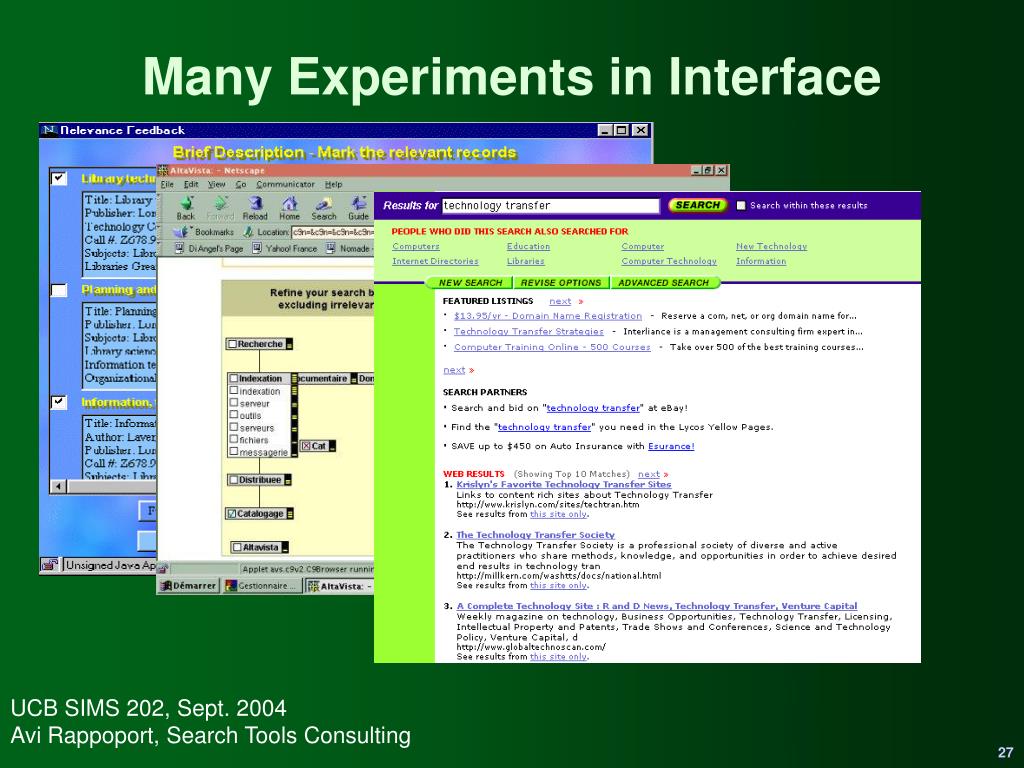Enable Search within these results checkbox
This screenshot has width=1024, height=768.
pos(741,206)
